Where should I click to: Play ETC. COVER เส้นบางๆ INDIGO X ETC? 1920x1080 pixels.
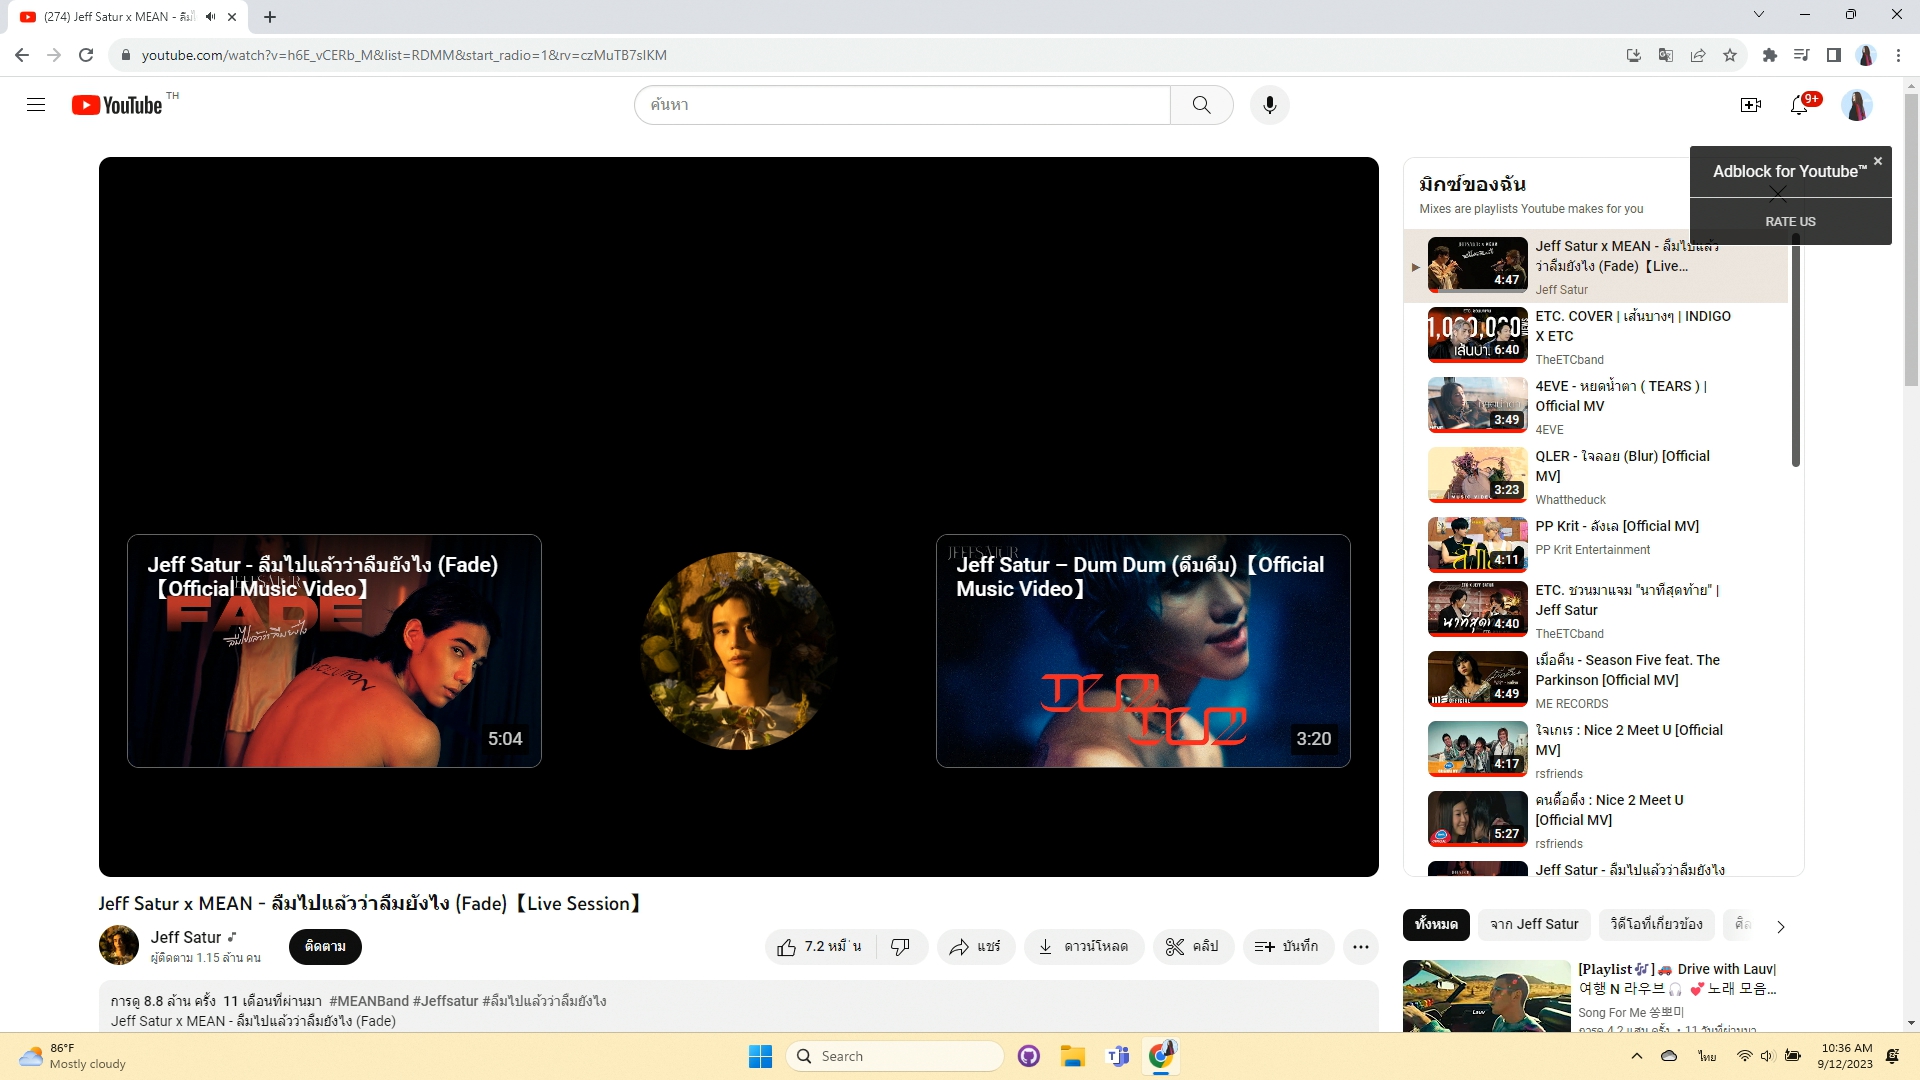click(x=1595, y=336)
